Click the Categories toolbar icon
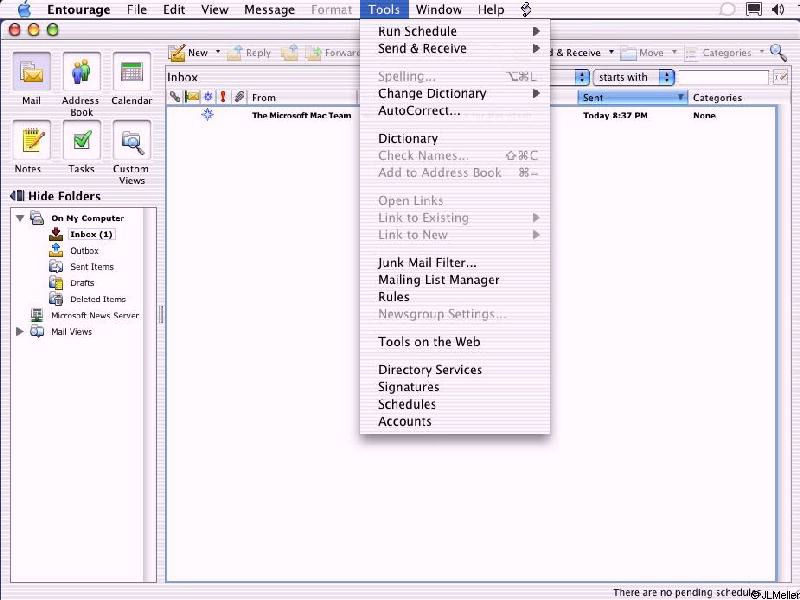Screen dimensions: 800x600 (x=691, y=53)
